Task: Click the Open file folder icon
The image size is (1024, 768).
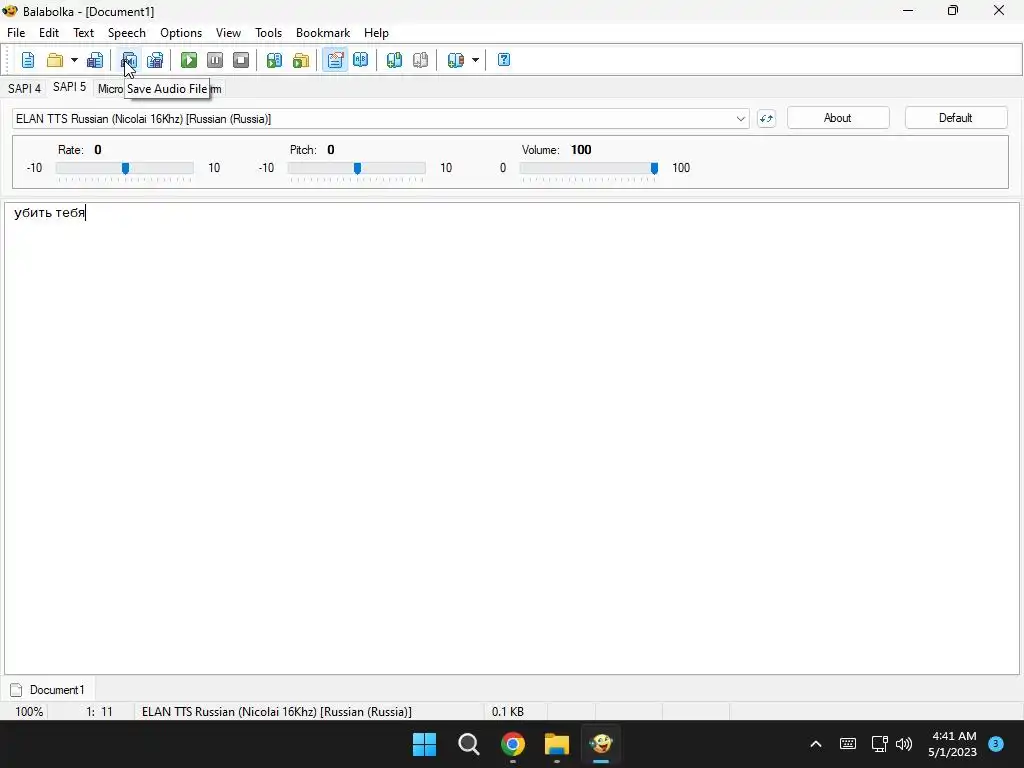Action: click(55, 60)
